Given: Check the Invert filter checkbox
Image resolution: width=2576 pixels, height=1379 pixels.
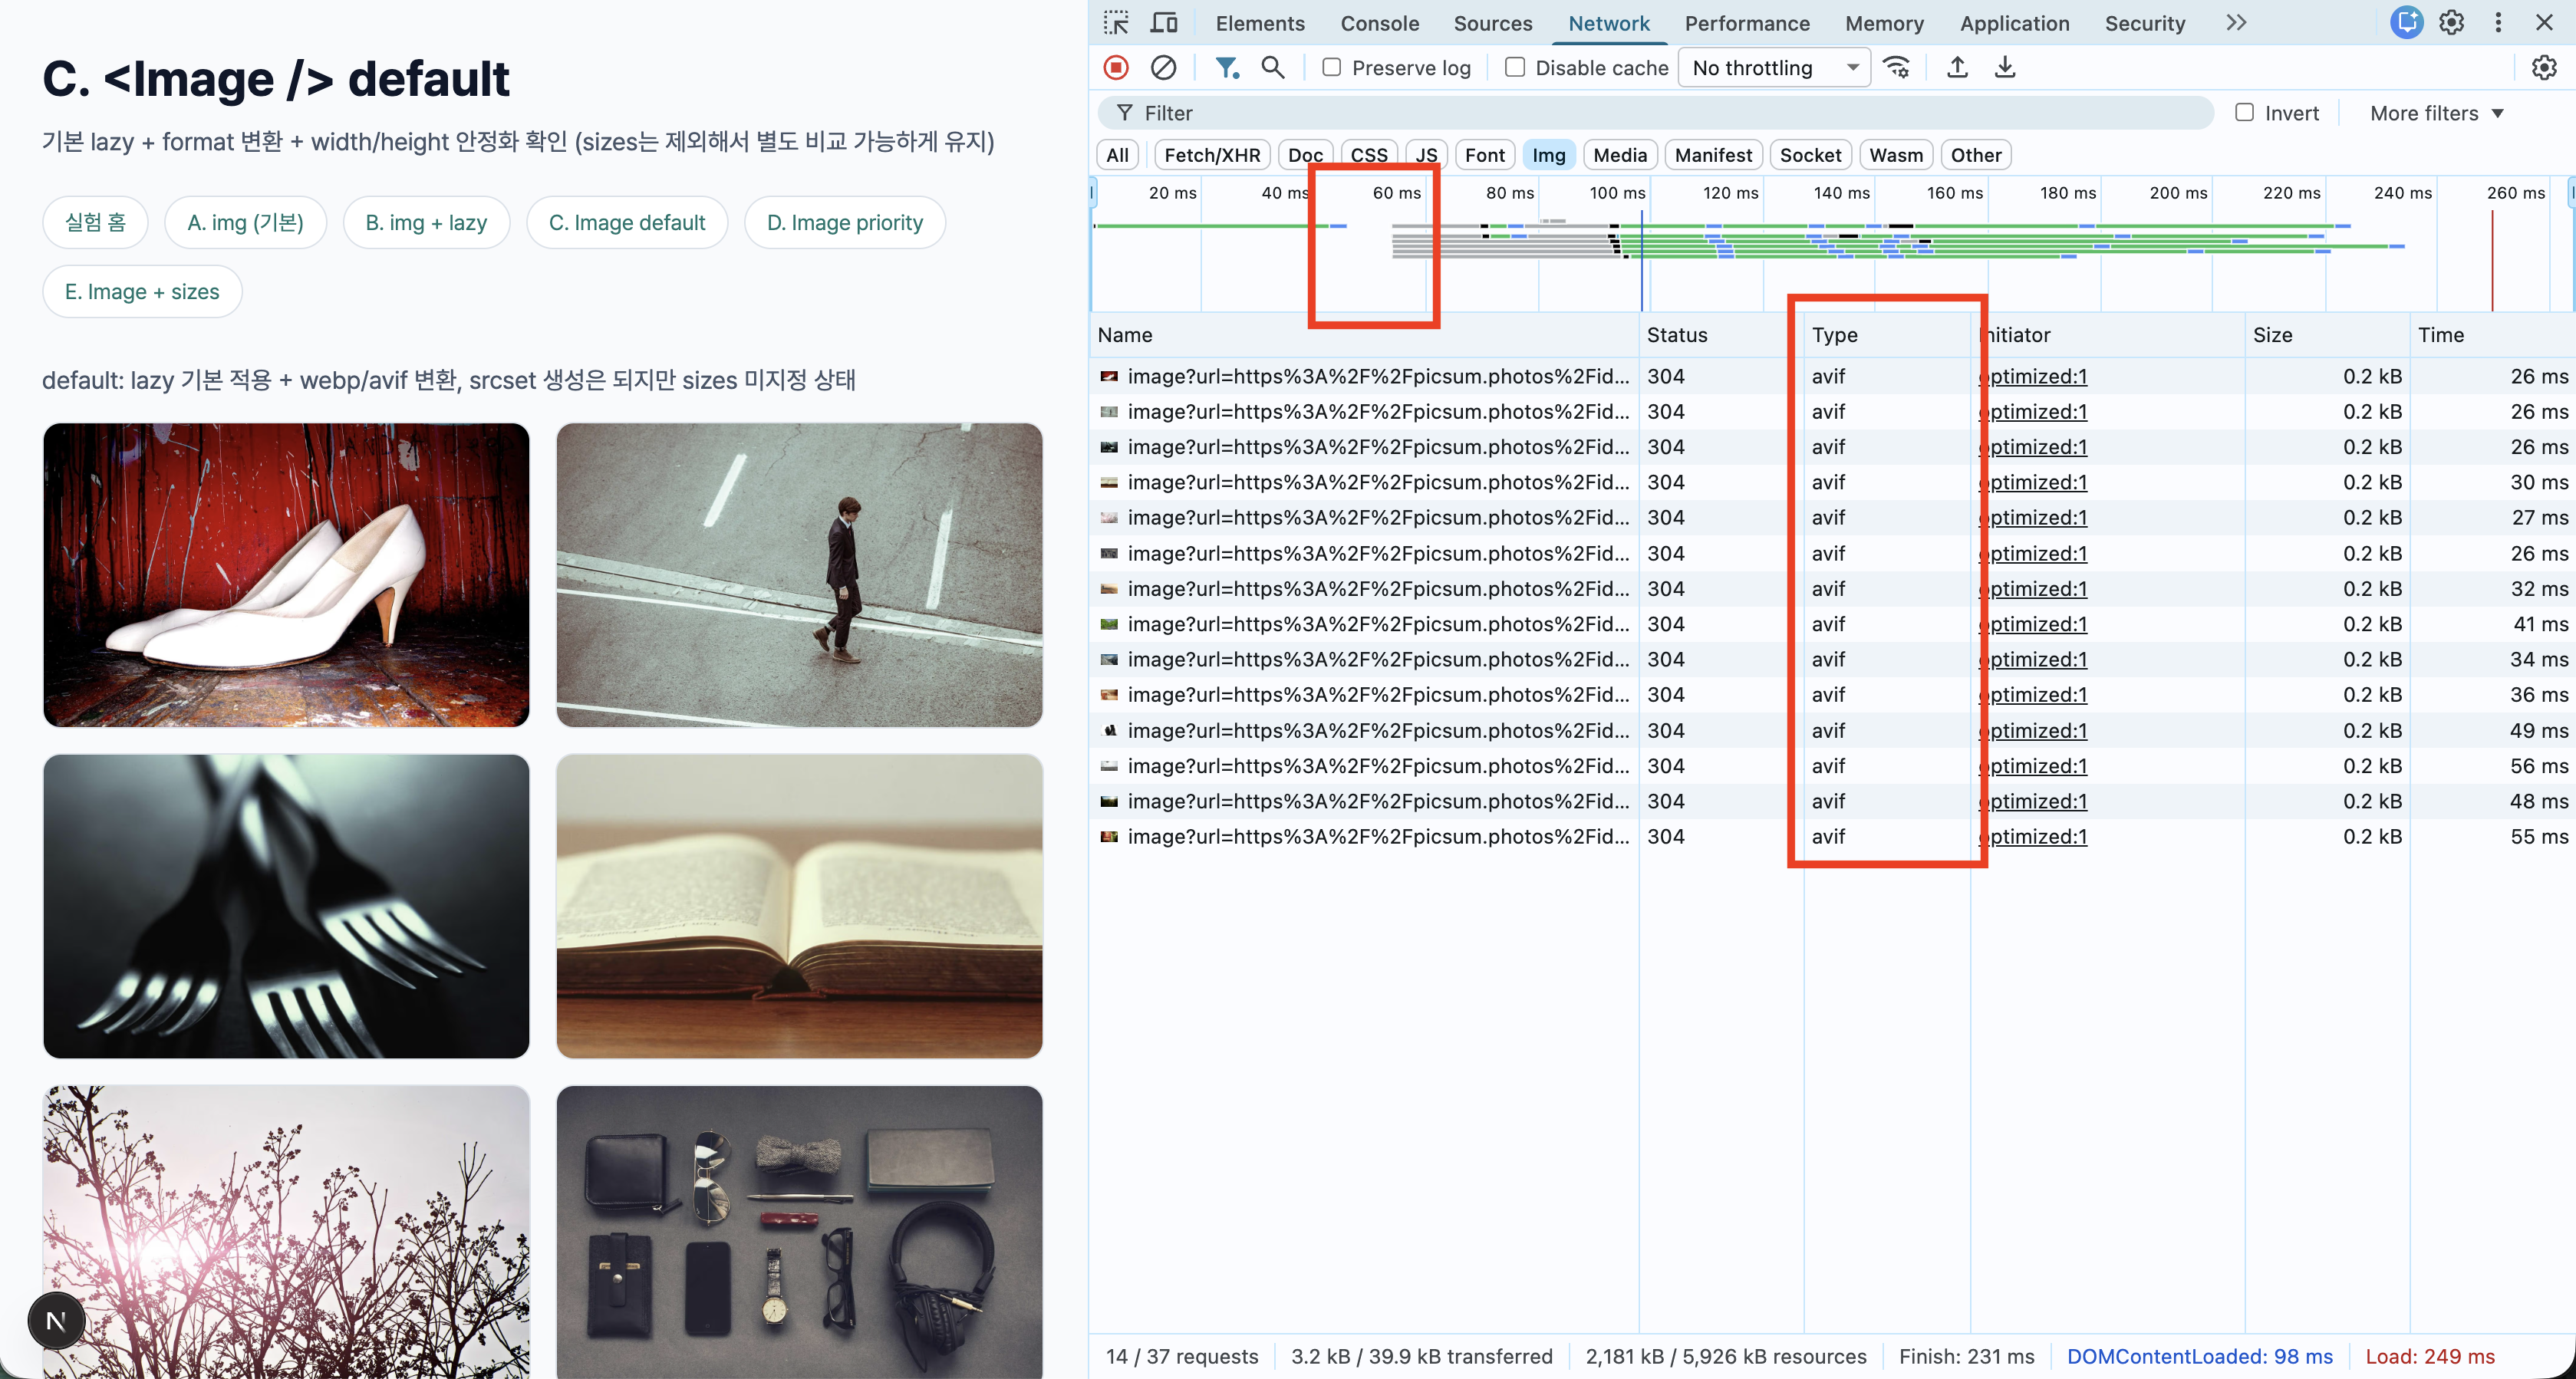Looking at the screenshot, I should [x=2244, y=112].
